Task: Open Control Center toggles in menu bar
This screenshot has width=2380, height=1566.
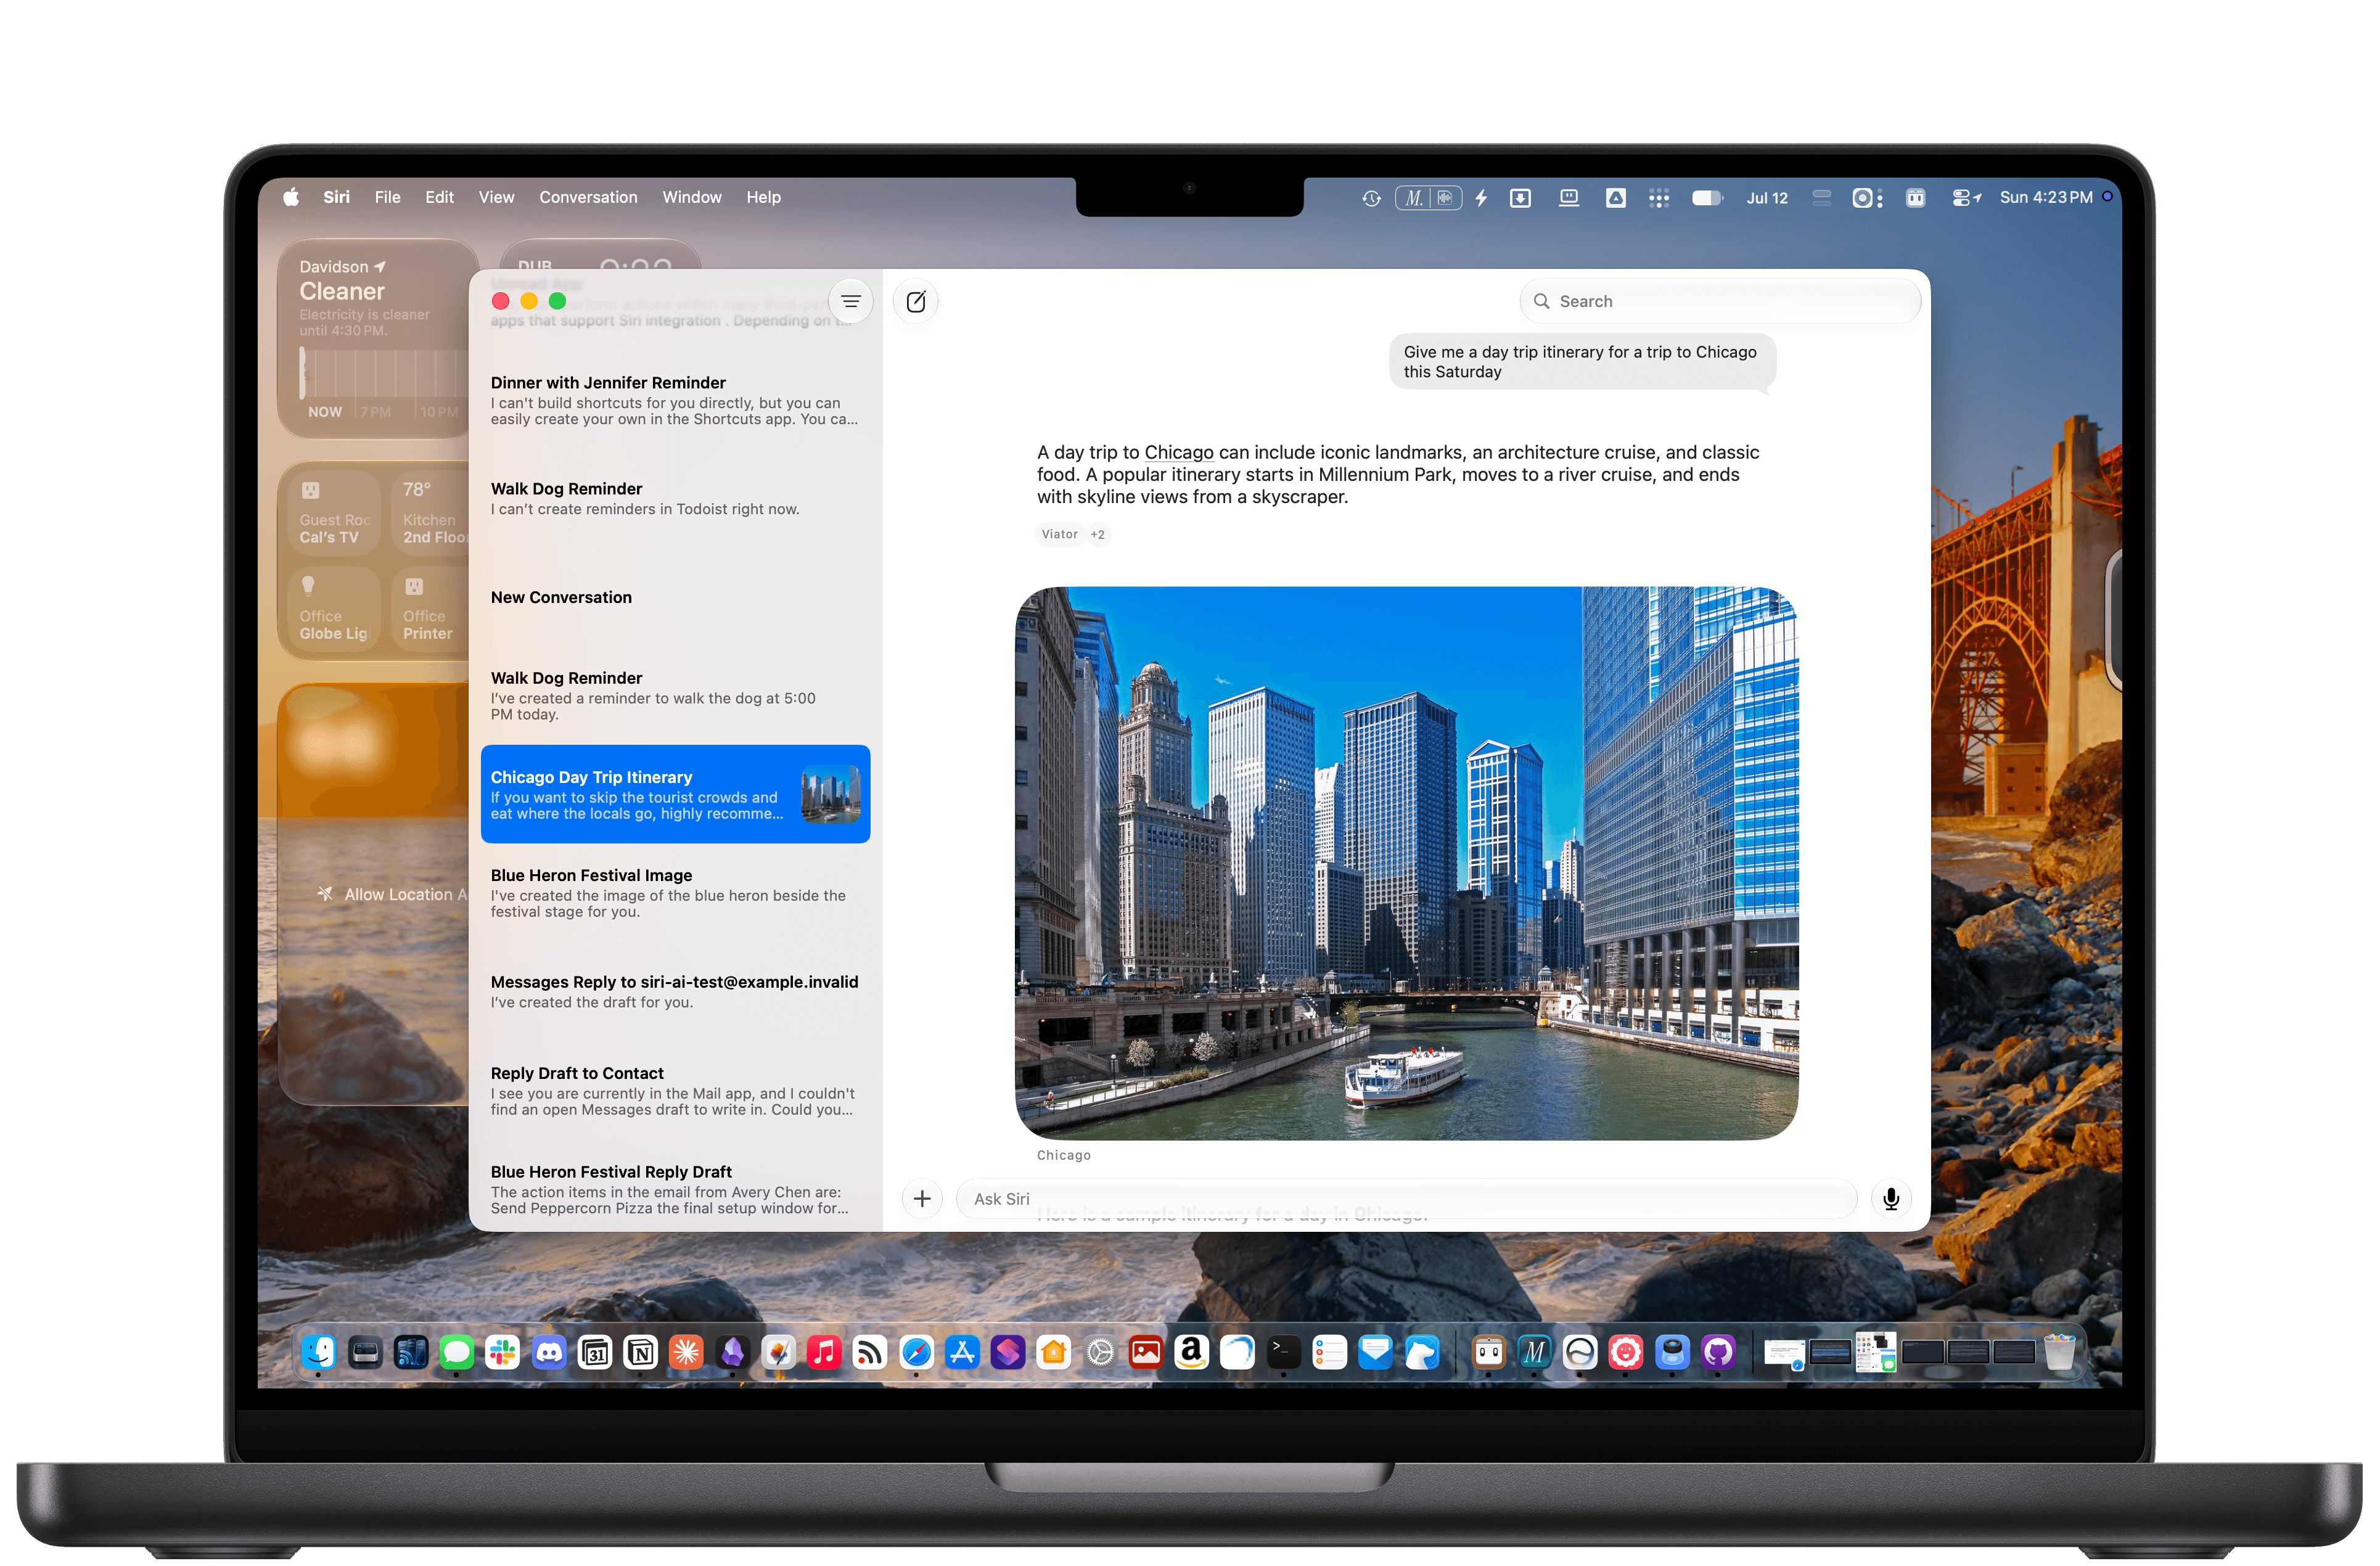Action: (x=1967, y=198)
